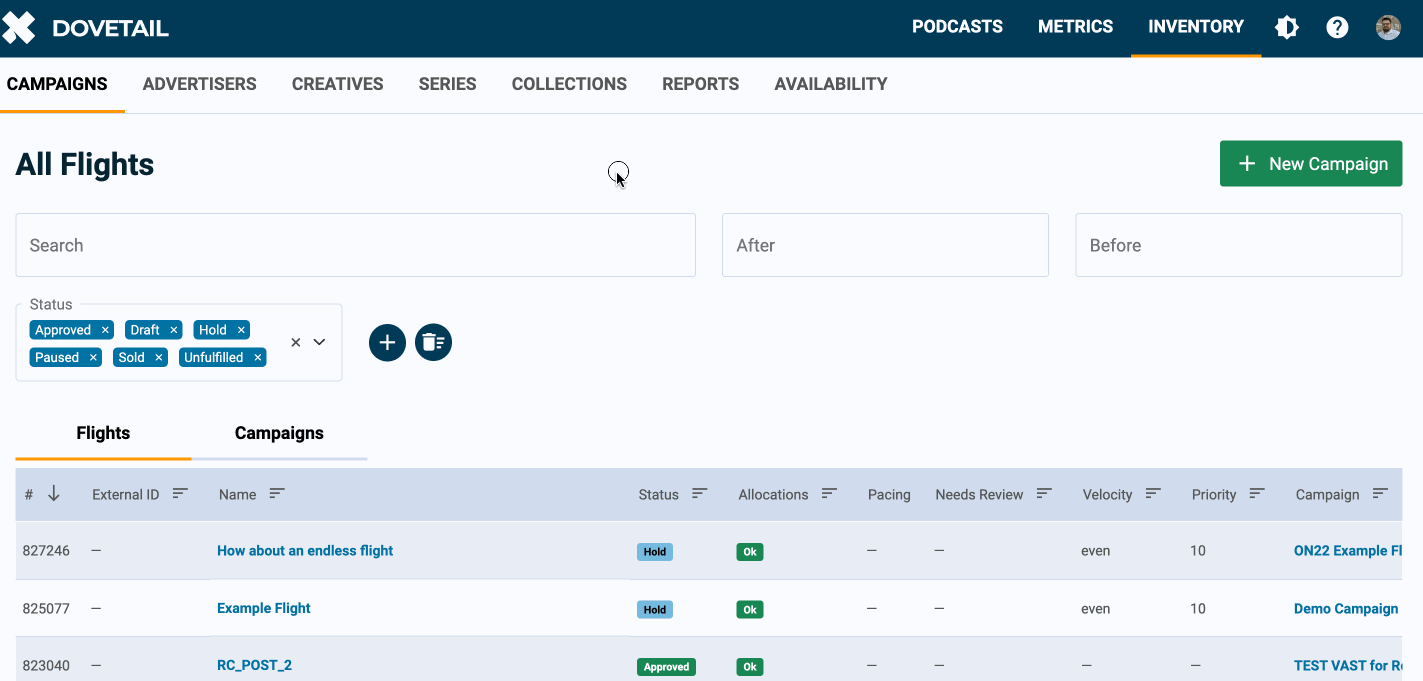1423x681 pixels.
Task: Toggle the dark mode brightness icon
Action: (1287, 28)
